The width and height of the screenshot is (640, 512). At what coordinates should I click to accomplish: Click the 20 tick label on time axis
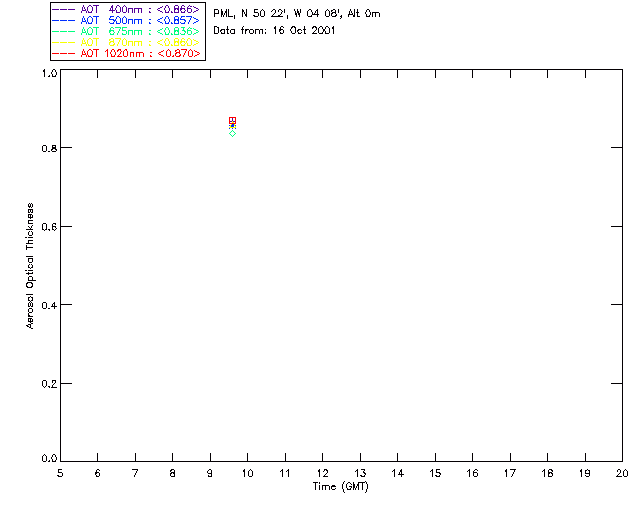[x=622, y=472]
